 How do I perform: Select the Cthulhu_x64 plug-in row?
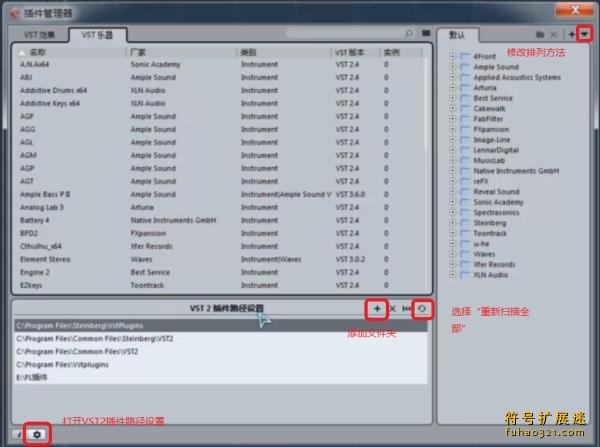[x=220, y=246]
